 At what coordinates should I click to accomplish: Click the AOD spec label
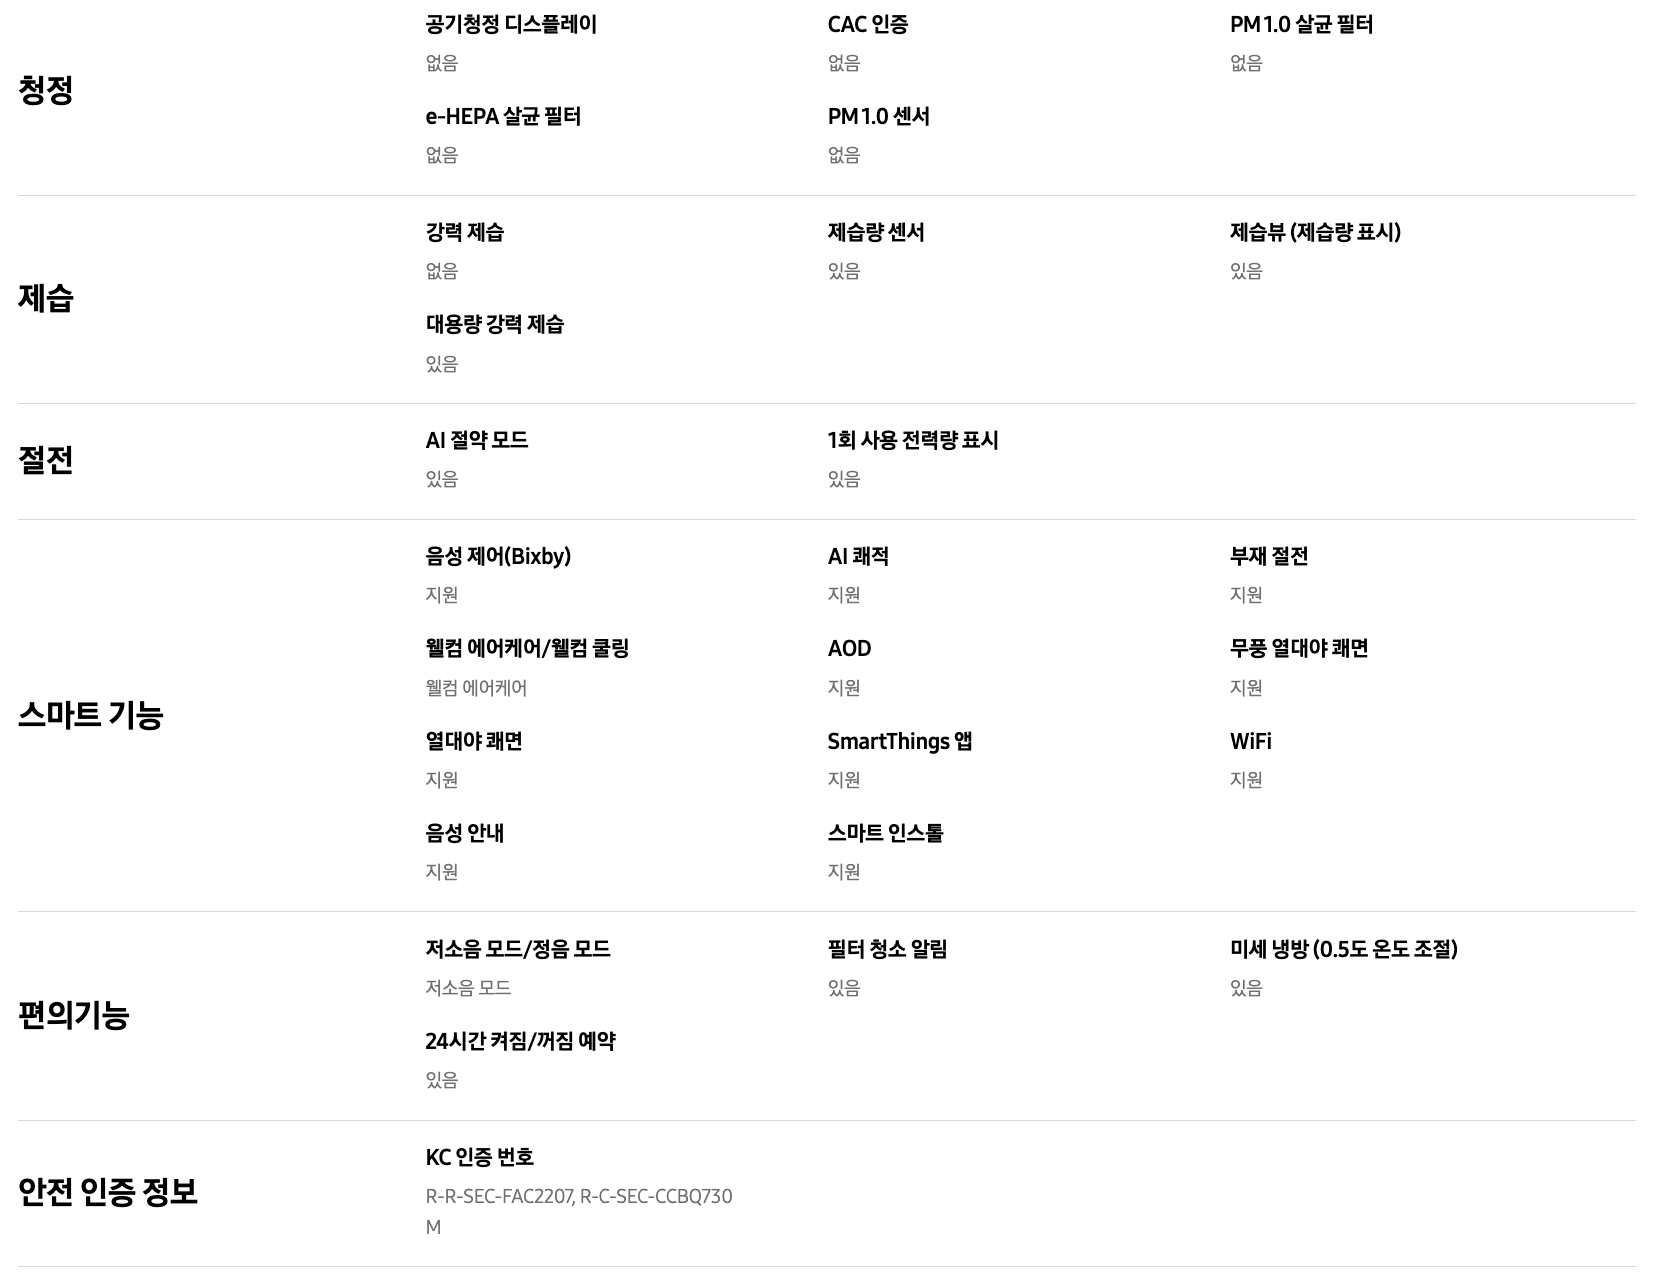849,648
